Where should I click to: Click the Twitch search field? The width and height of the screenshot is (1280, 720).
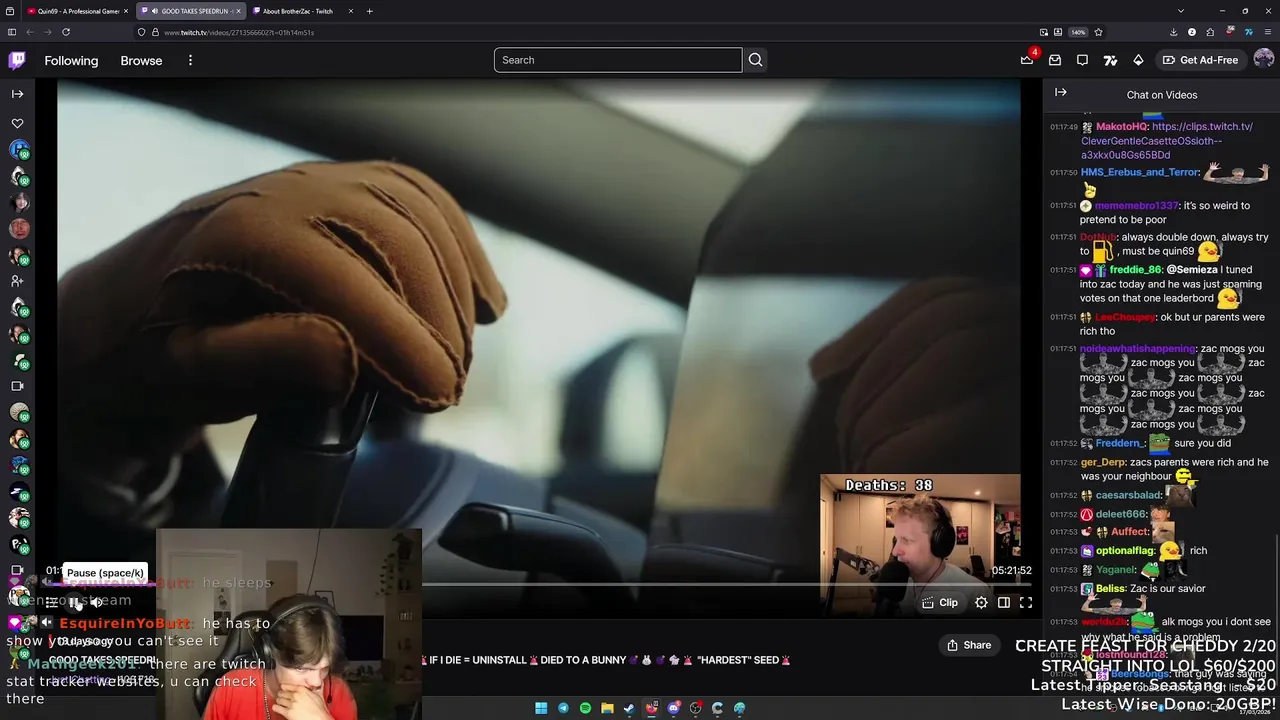coord(618,60)
